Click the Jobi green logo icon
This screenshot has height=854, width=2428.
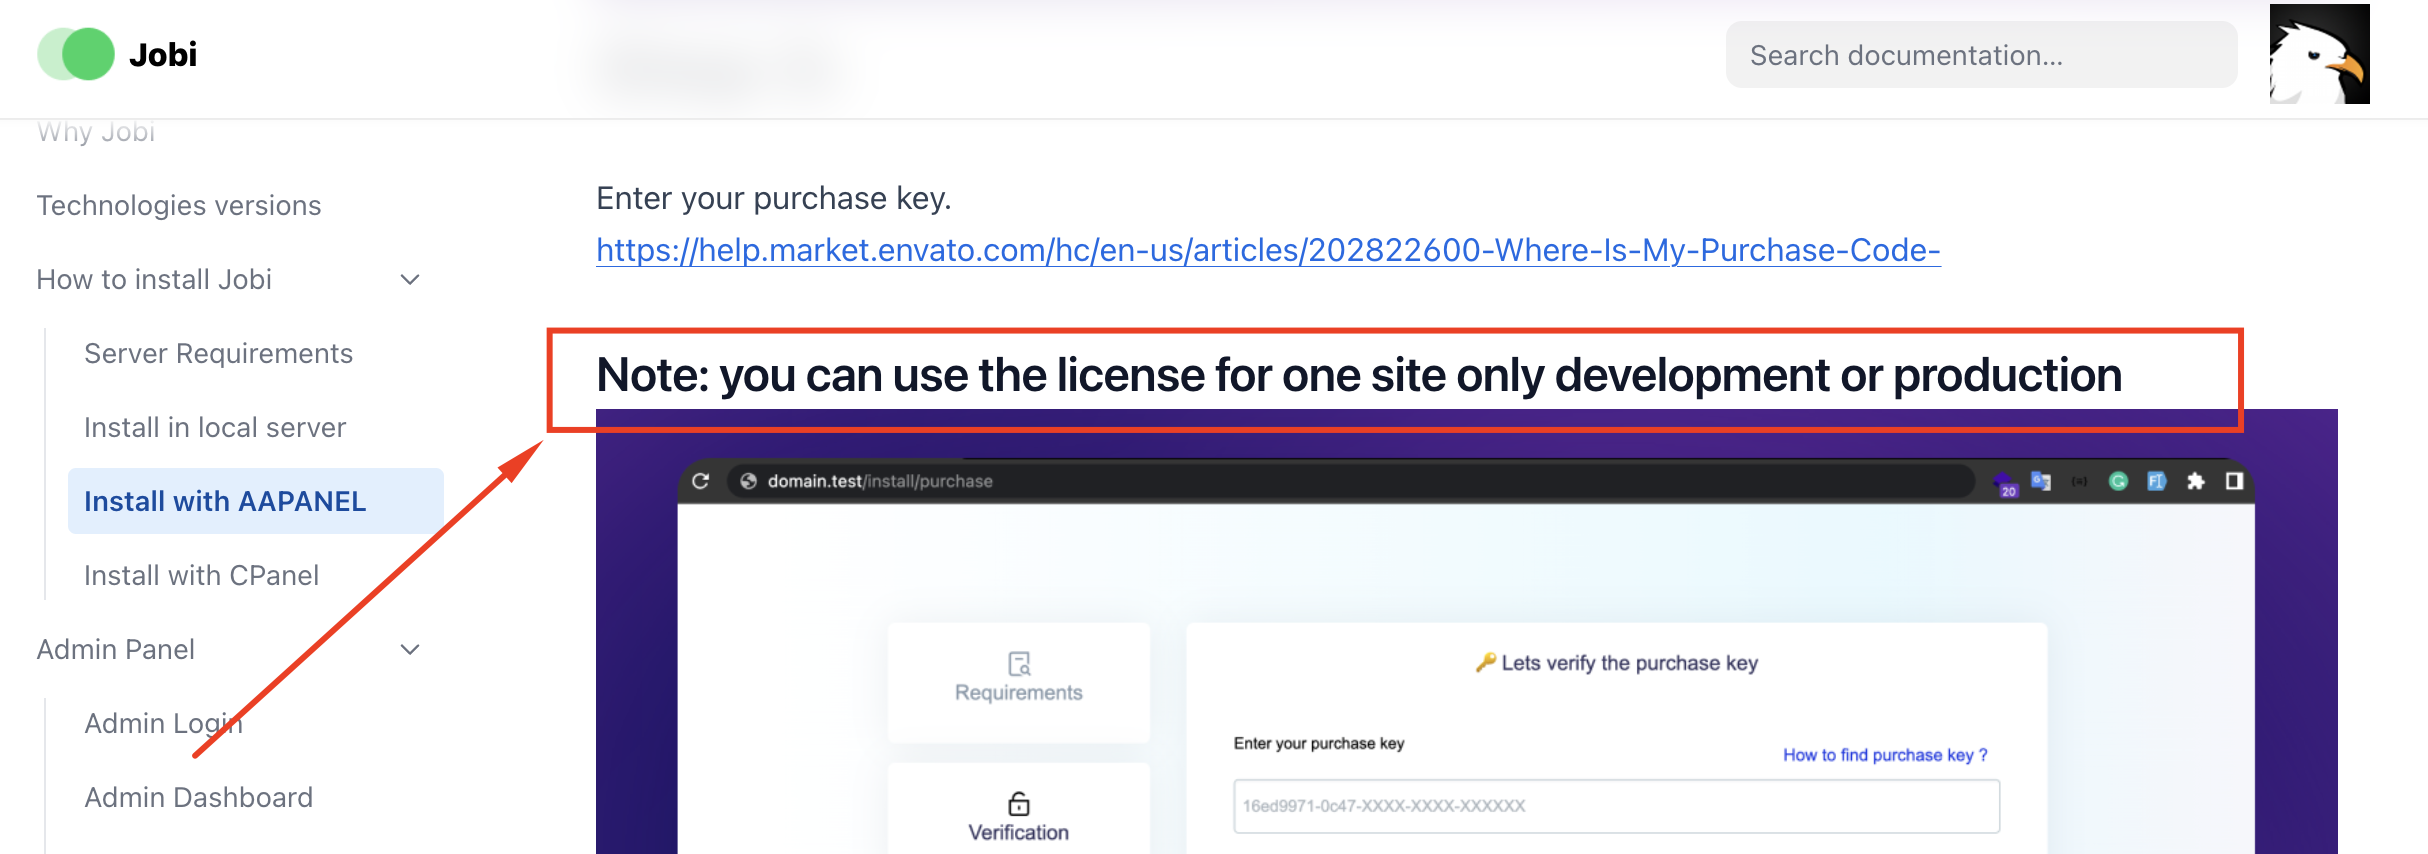(76, 54)
